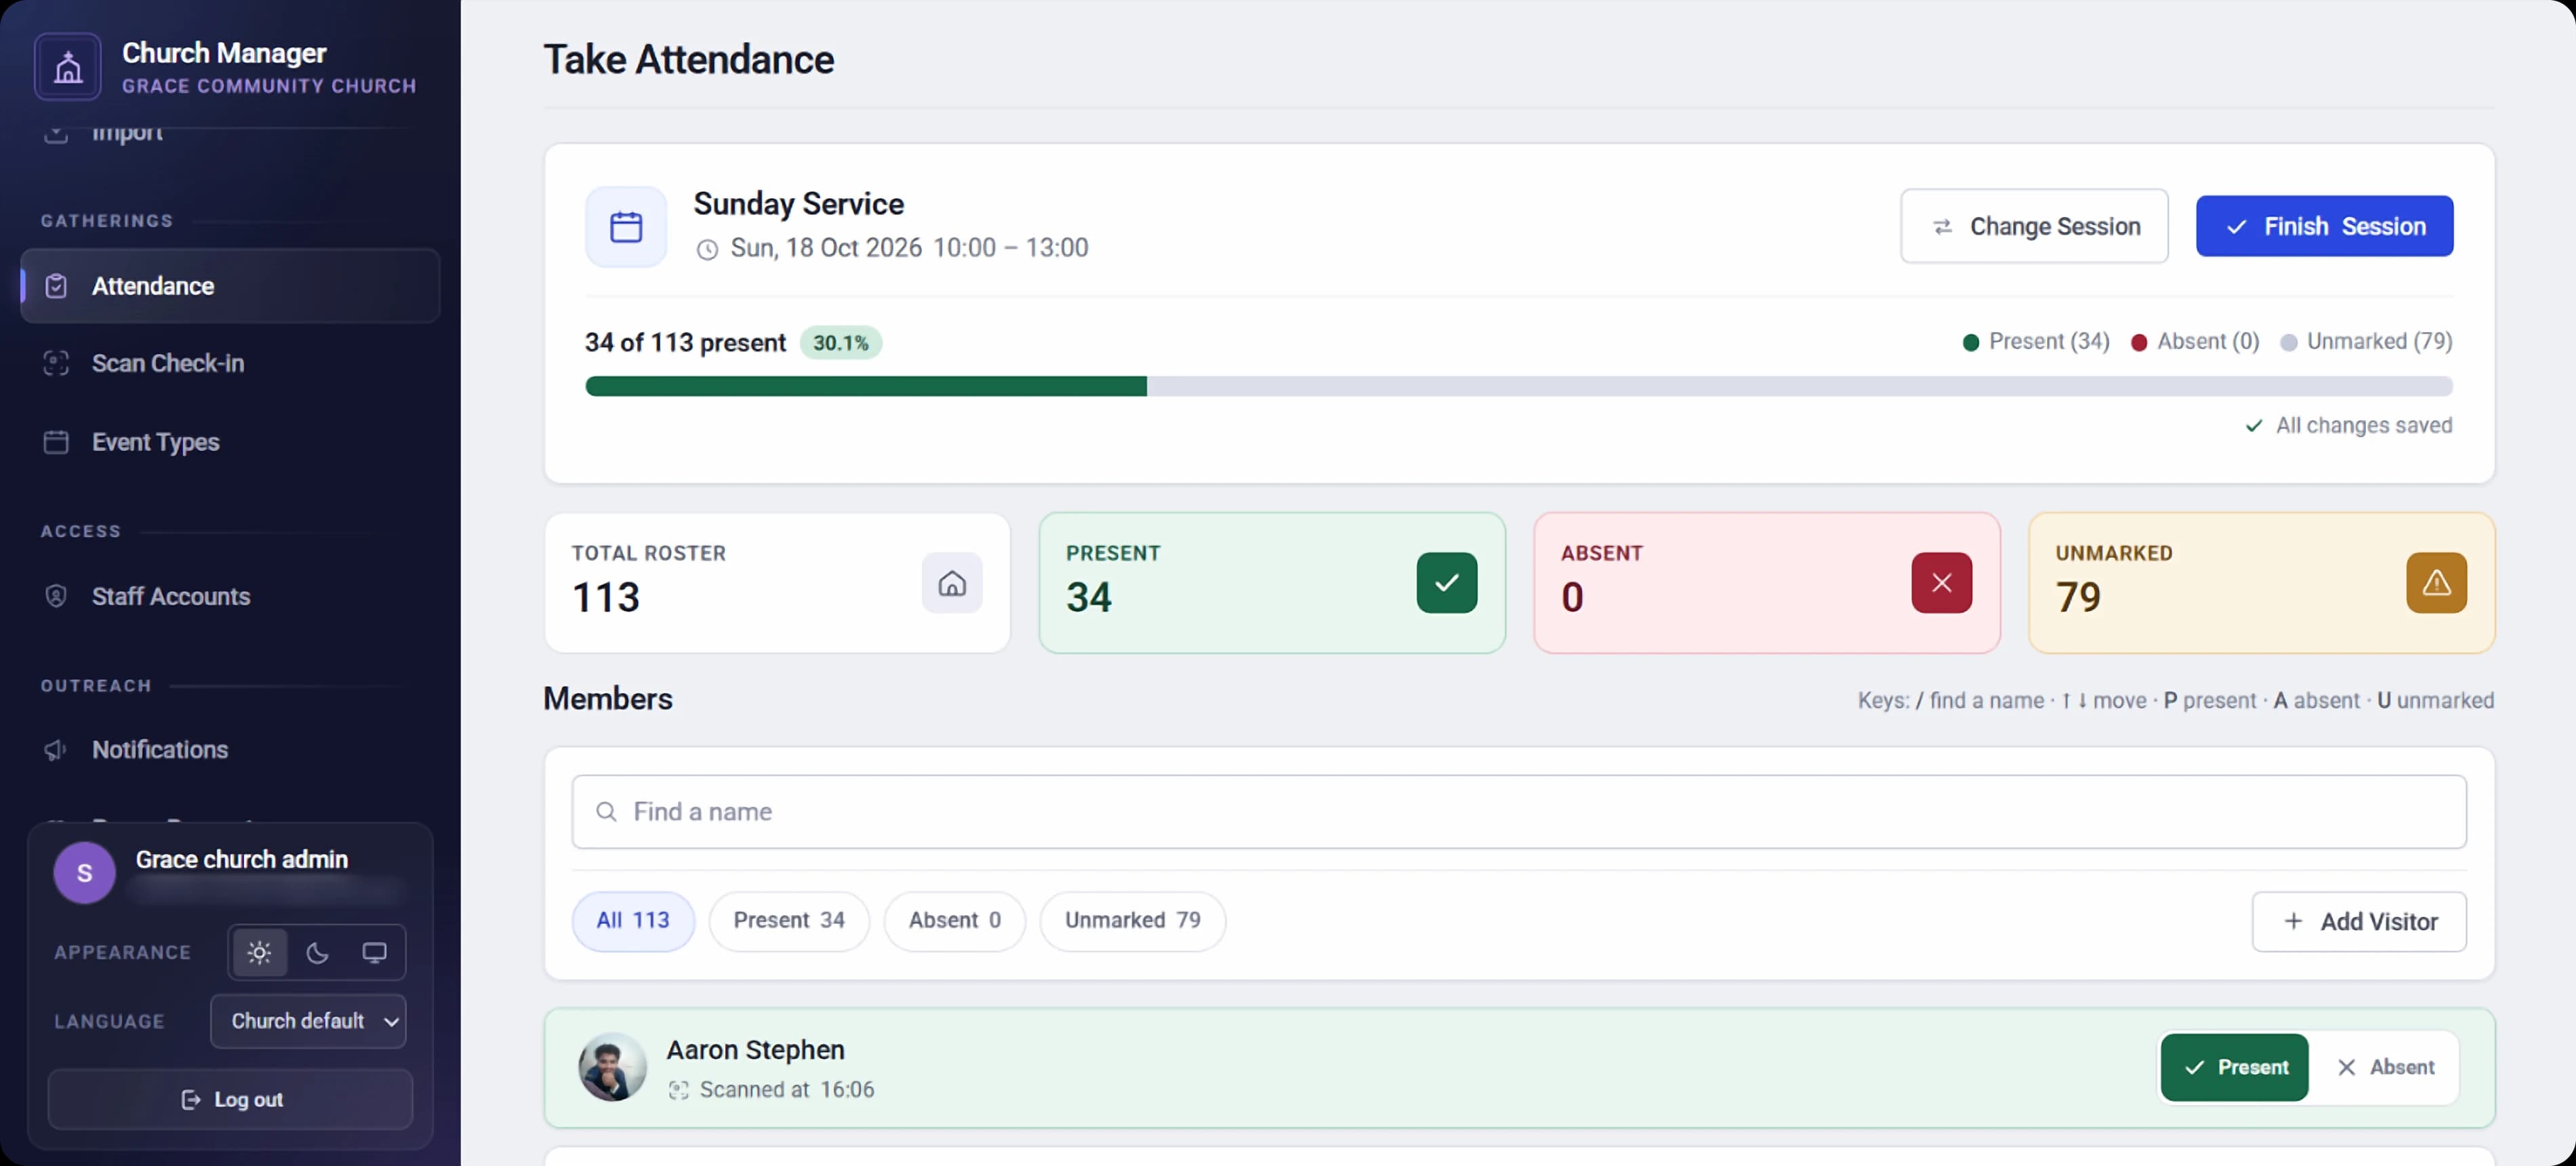This screenshot has width=2576, height=1166.
Task: Click the green checkmark icon on Present card
Action: coord(1446,583)
